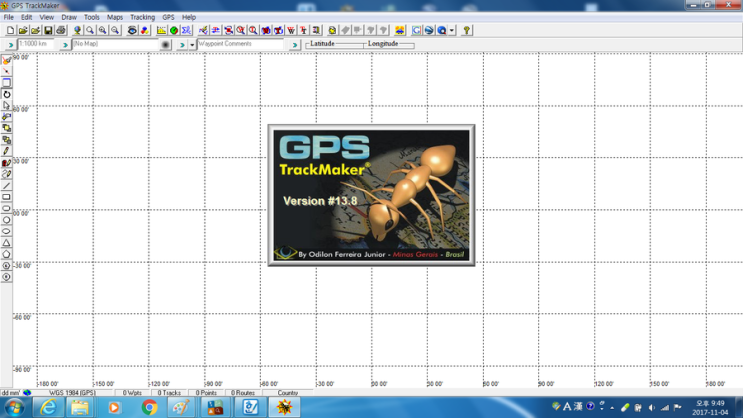Open the Help menu
The width and height of the screenshot is (743, 418).
(x=189, y=17)
